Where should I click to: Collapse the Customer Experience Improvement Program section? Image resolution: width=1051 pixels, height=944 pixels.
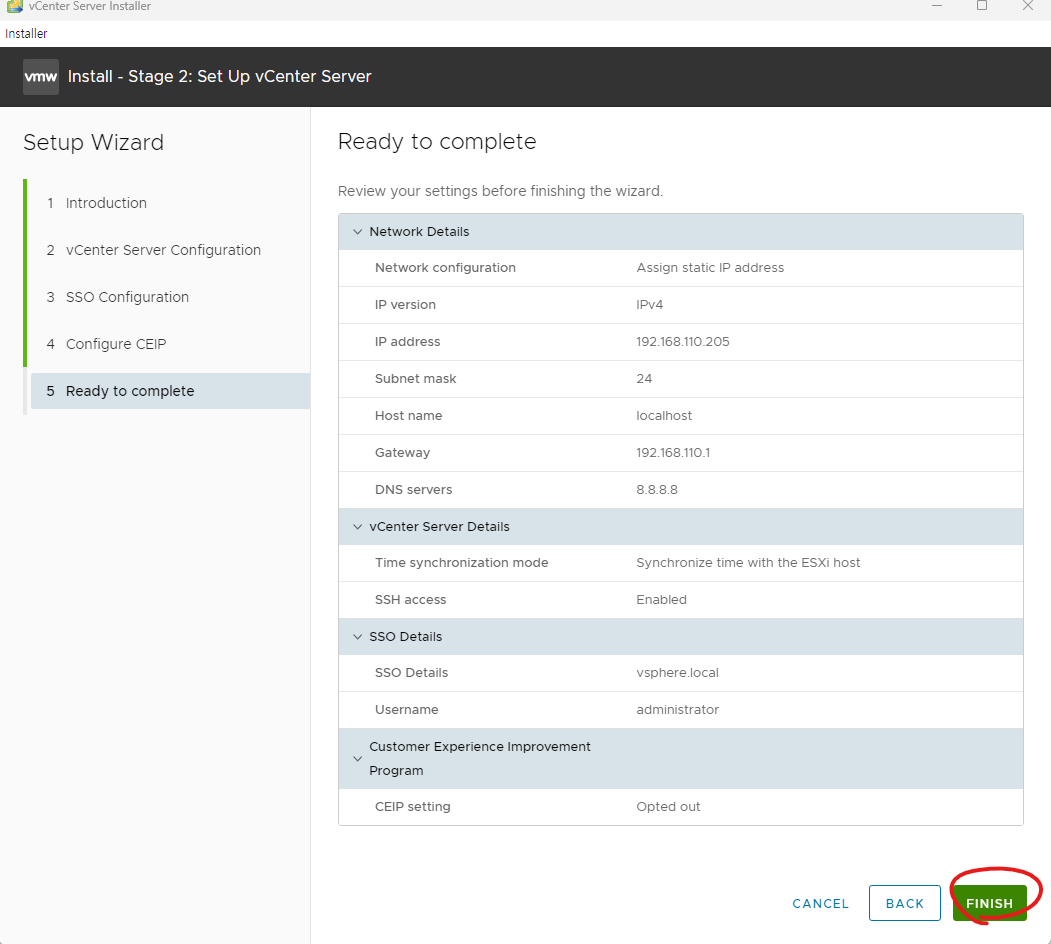[x=357, y=758]
